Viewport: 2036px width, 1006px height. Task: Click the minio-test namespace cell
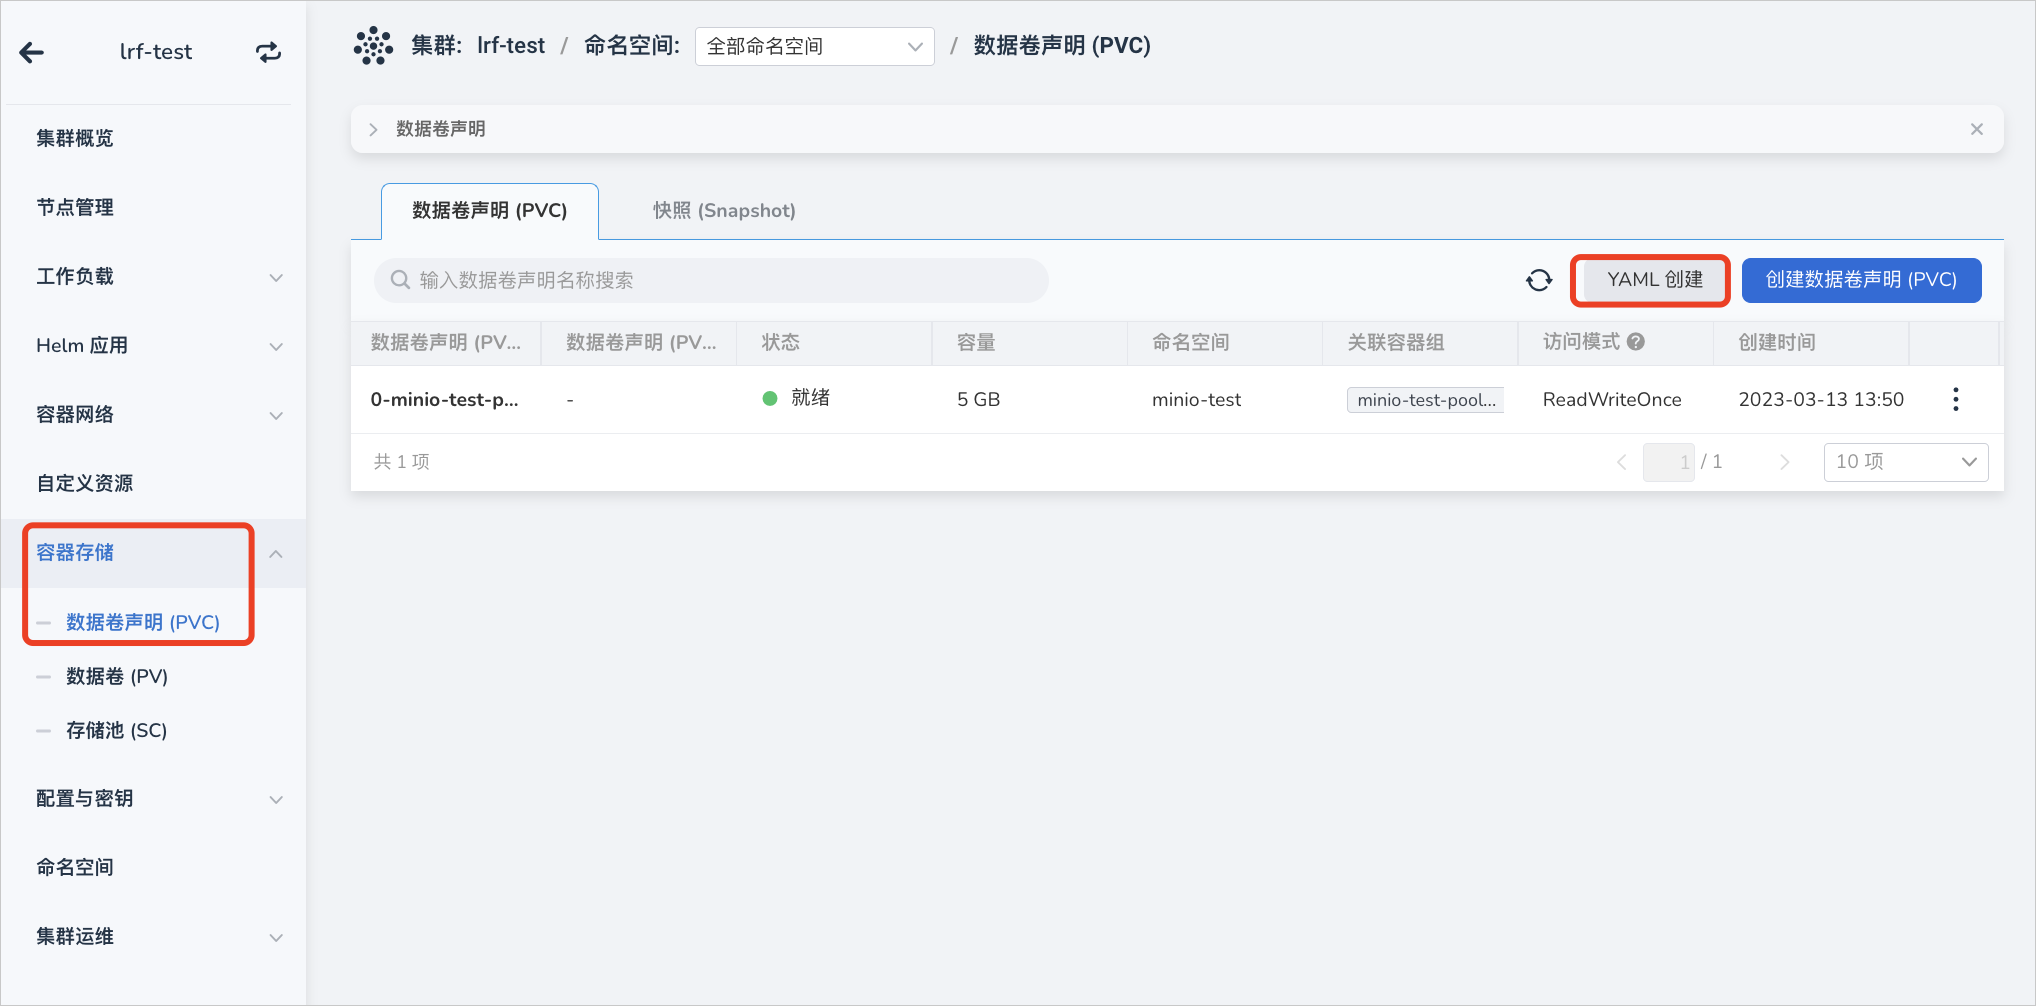click(x=1196, y=399)
